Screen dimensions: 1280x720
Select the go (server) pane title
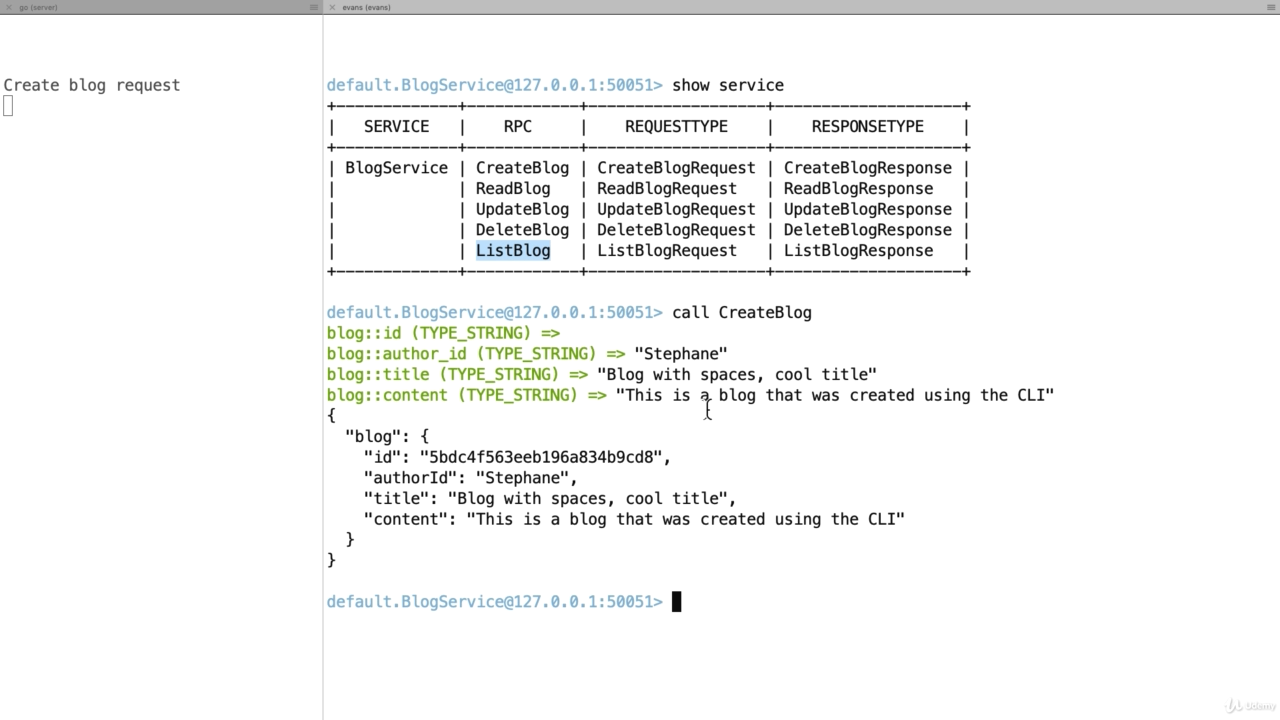click(x=39, y=7)
